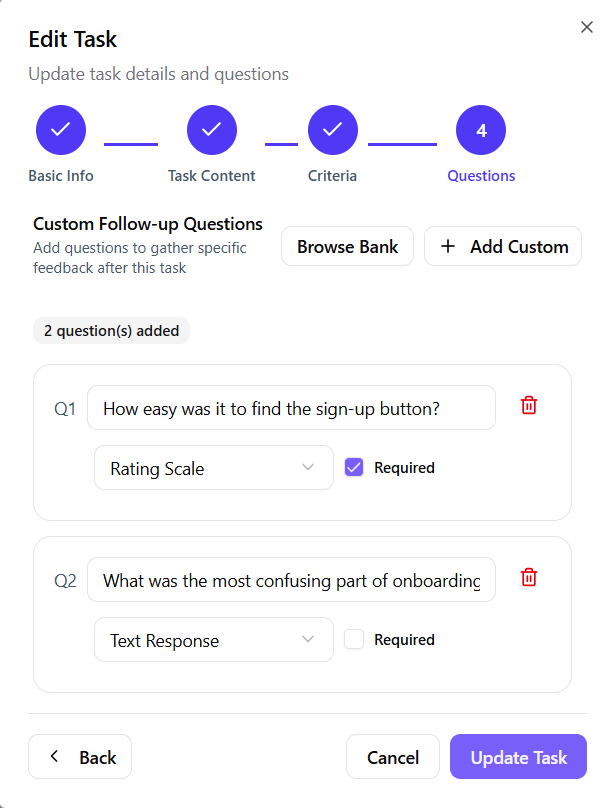612x808 pixels.
Task: Open the Browse Bank question library
Action: pyautogui.click(x=347, y=246)
